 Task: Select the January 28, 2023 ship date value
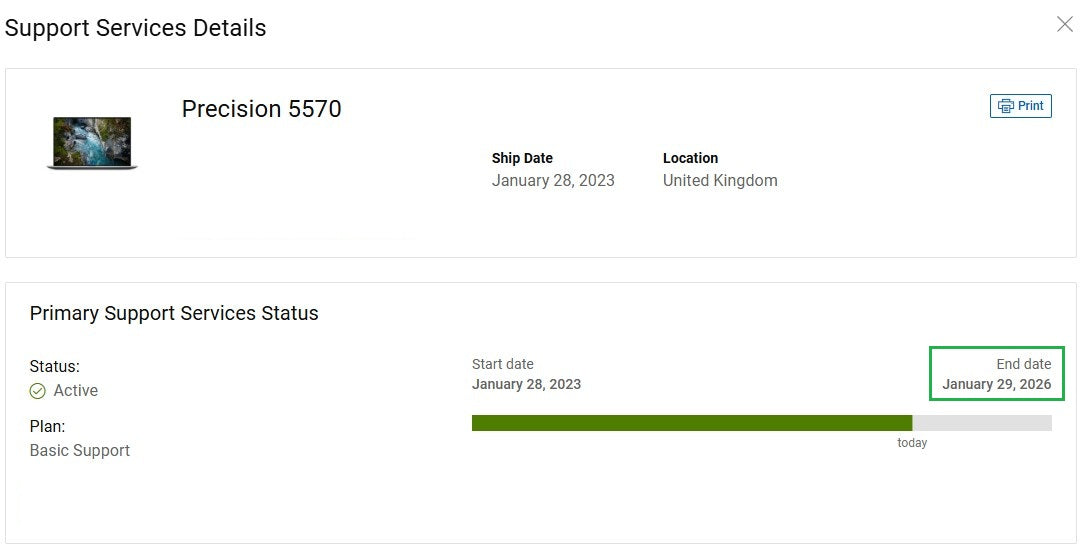click(553, 181)
